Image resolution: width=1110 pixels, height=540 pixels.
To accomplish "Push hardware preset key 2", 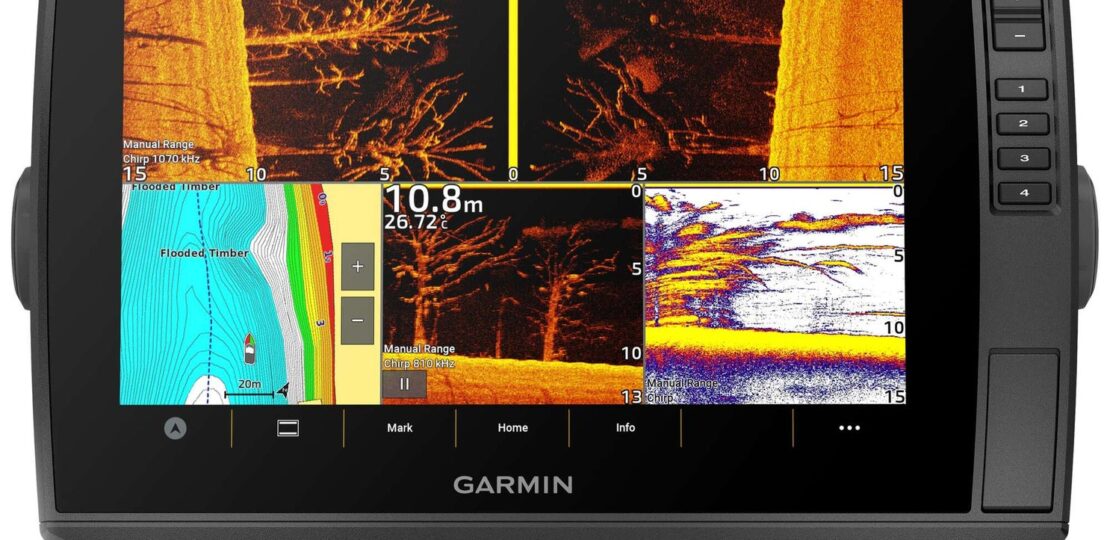I will [x=1023, y=124].
